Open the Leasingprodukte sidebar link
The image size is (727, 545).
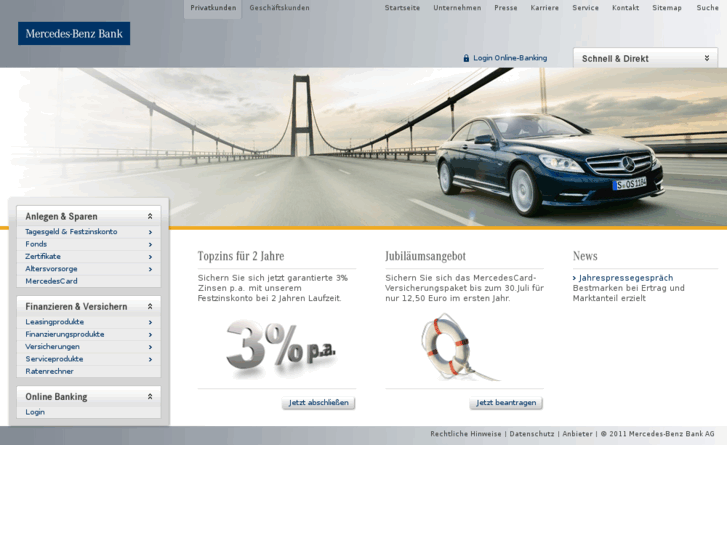tap(54, 322)
